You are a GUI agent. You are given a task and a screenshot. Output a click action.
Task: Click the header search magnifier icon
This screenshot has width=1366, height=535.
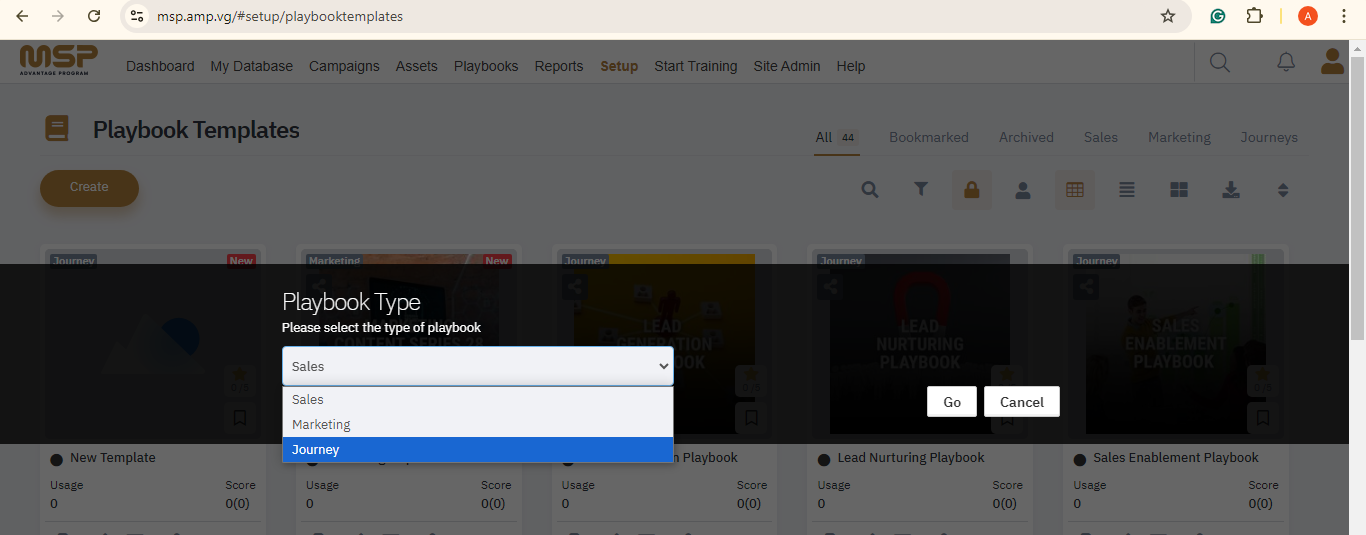click(x=1219, y=62)
